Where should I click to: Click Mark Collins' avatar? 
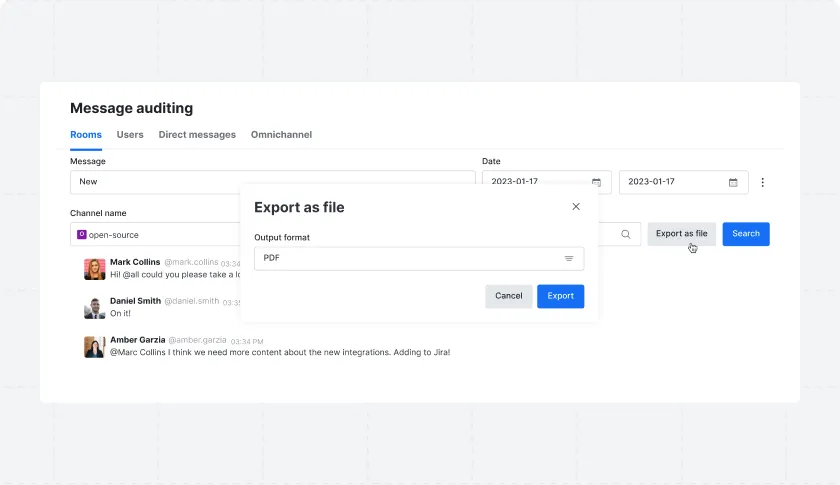coord(95,269)
